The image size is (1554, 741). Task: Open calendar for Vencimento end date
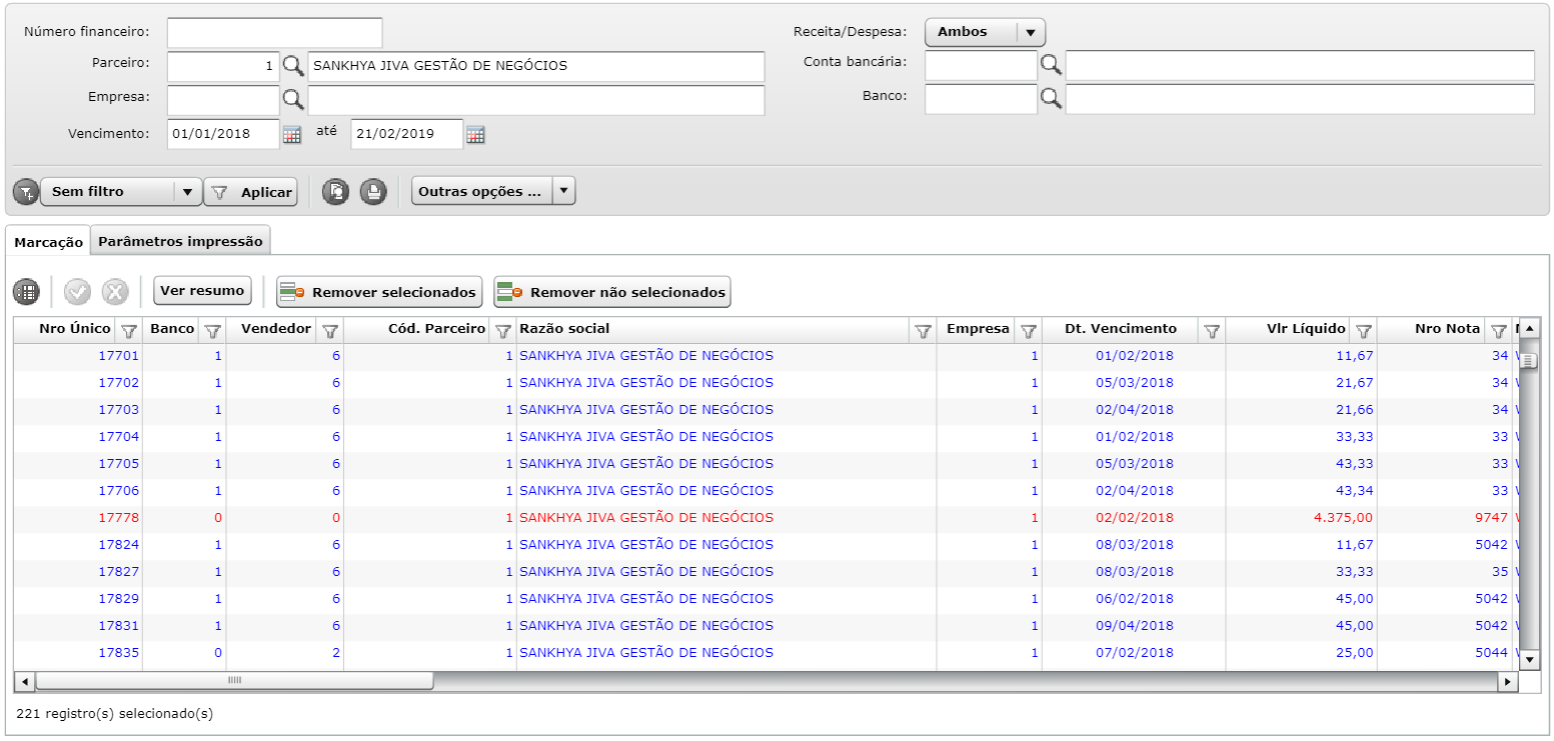(475, 135)
